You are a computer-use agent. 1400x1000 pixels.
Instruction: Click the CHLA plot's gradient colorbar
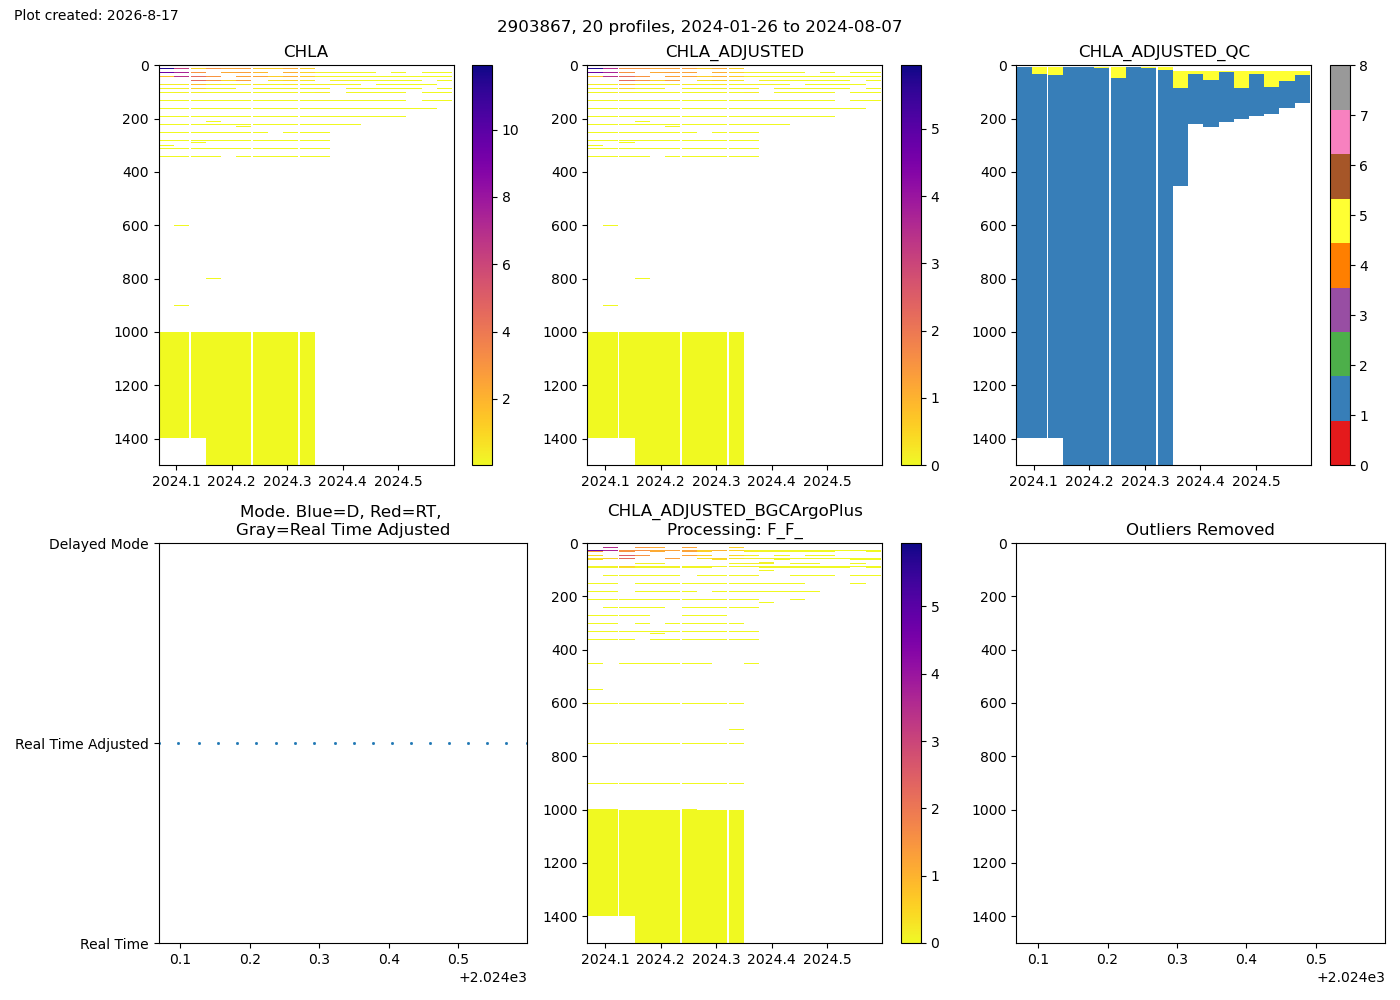pos(482,265)
